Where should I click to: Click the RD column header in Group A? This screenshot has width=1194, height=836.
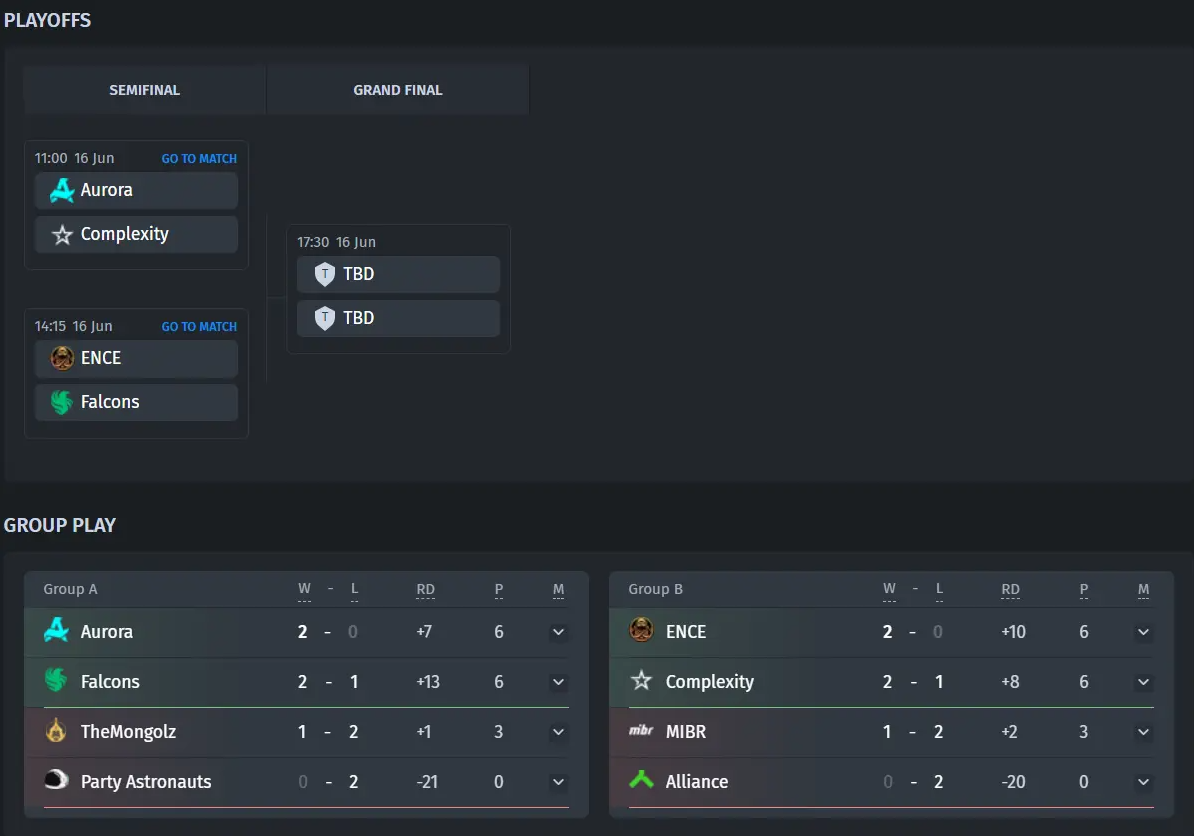click(x=426, y=590)
